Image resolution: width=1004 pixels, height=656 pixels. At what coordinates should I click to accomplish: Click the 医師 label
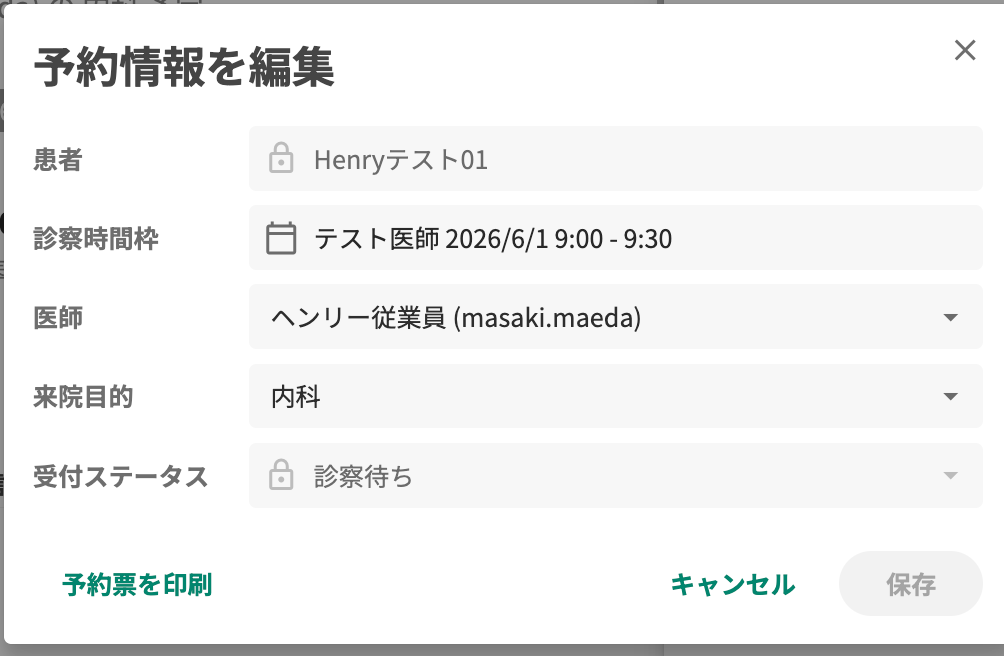click(58, 318)
